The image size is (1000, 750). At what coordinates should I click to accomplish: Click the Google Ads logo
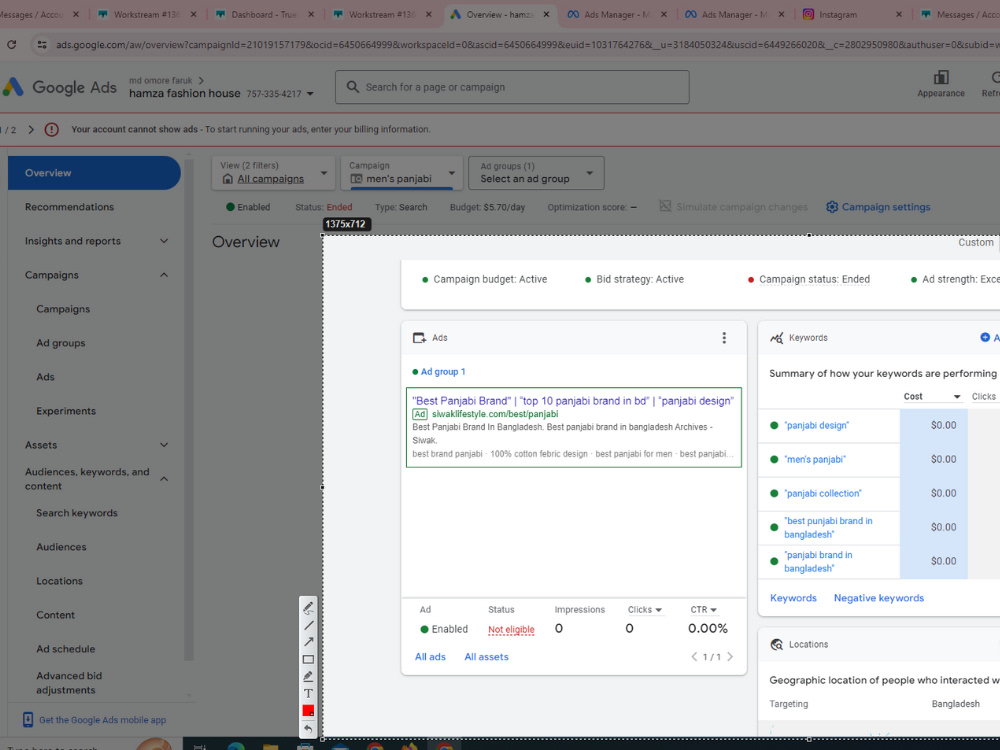click(x=59, y=87)
